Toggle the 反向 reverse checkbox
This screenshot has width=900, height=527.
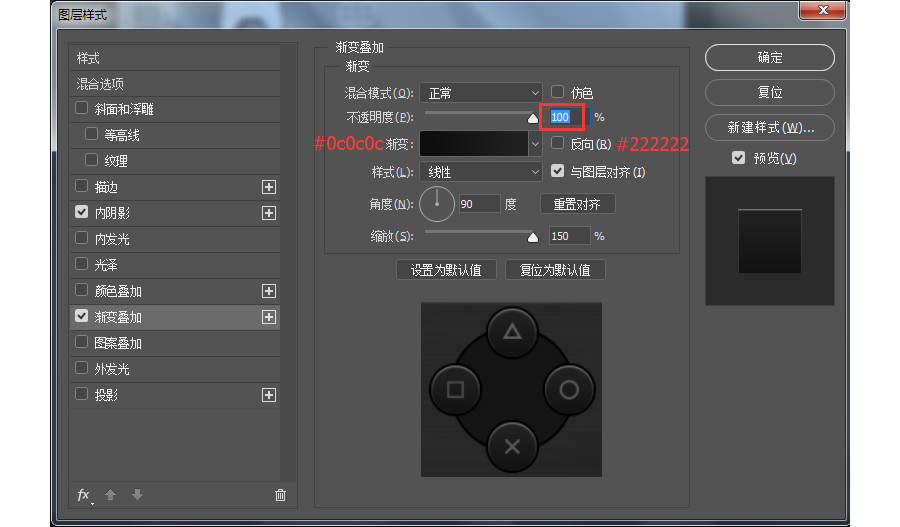click(557, 143)
